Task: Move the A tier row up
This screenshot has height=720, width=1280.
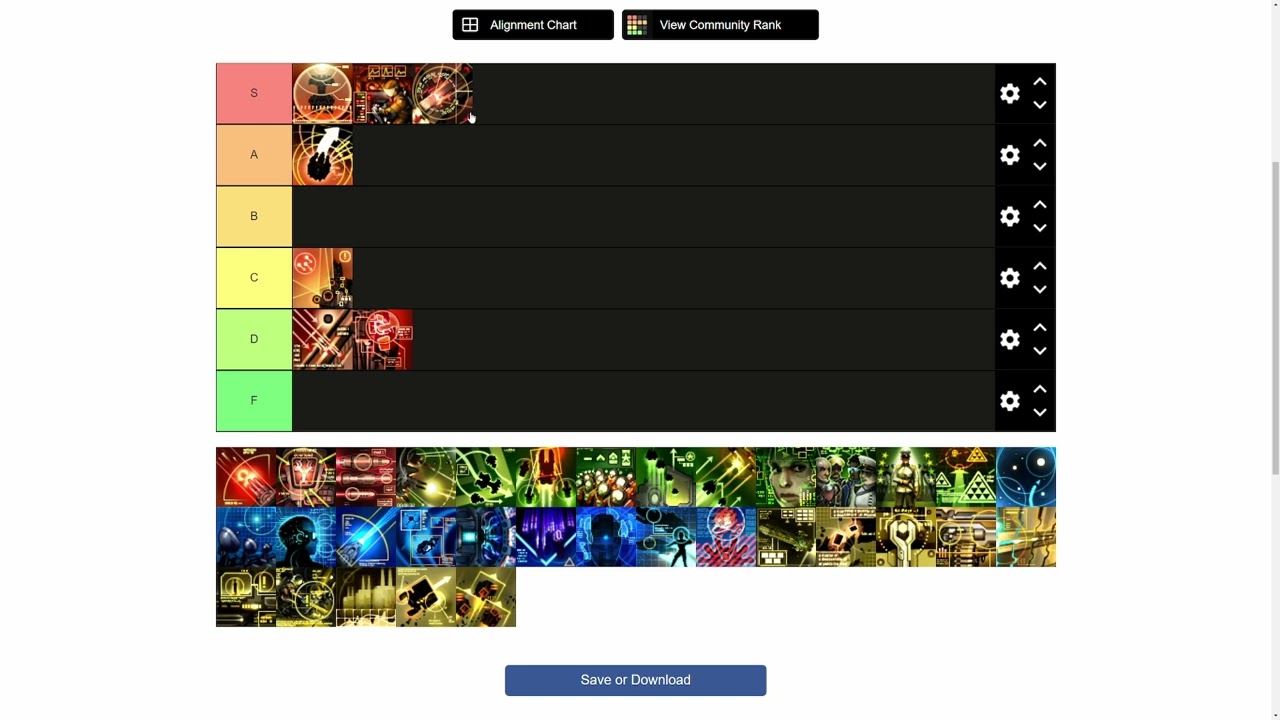Action: [1040, 143]
